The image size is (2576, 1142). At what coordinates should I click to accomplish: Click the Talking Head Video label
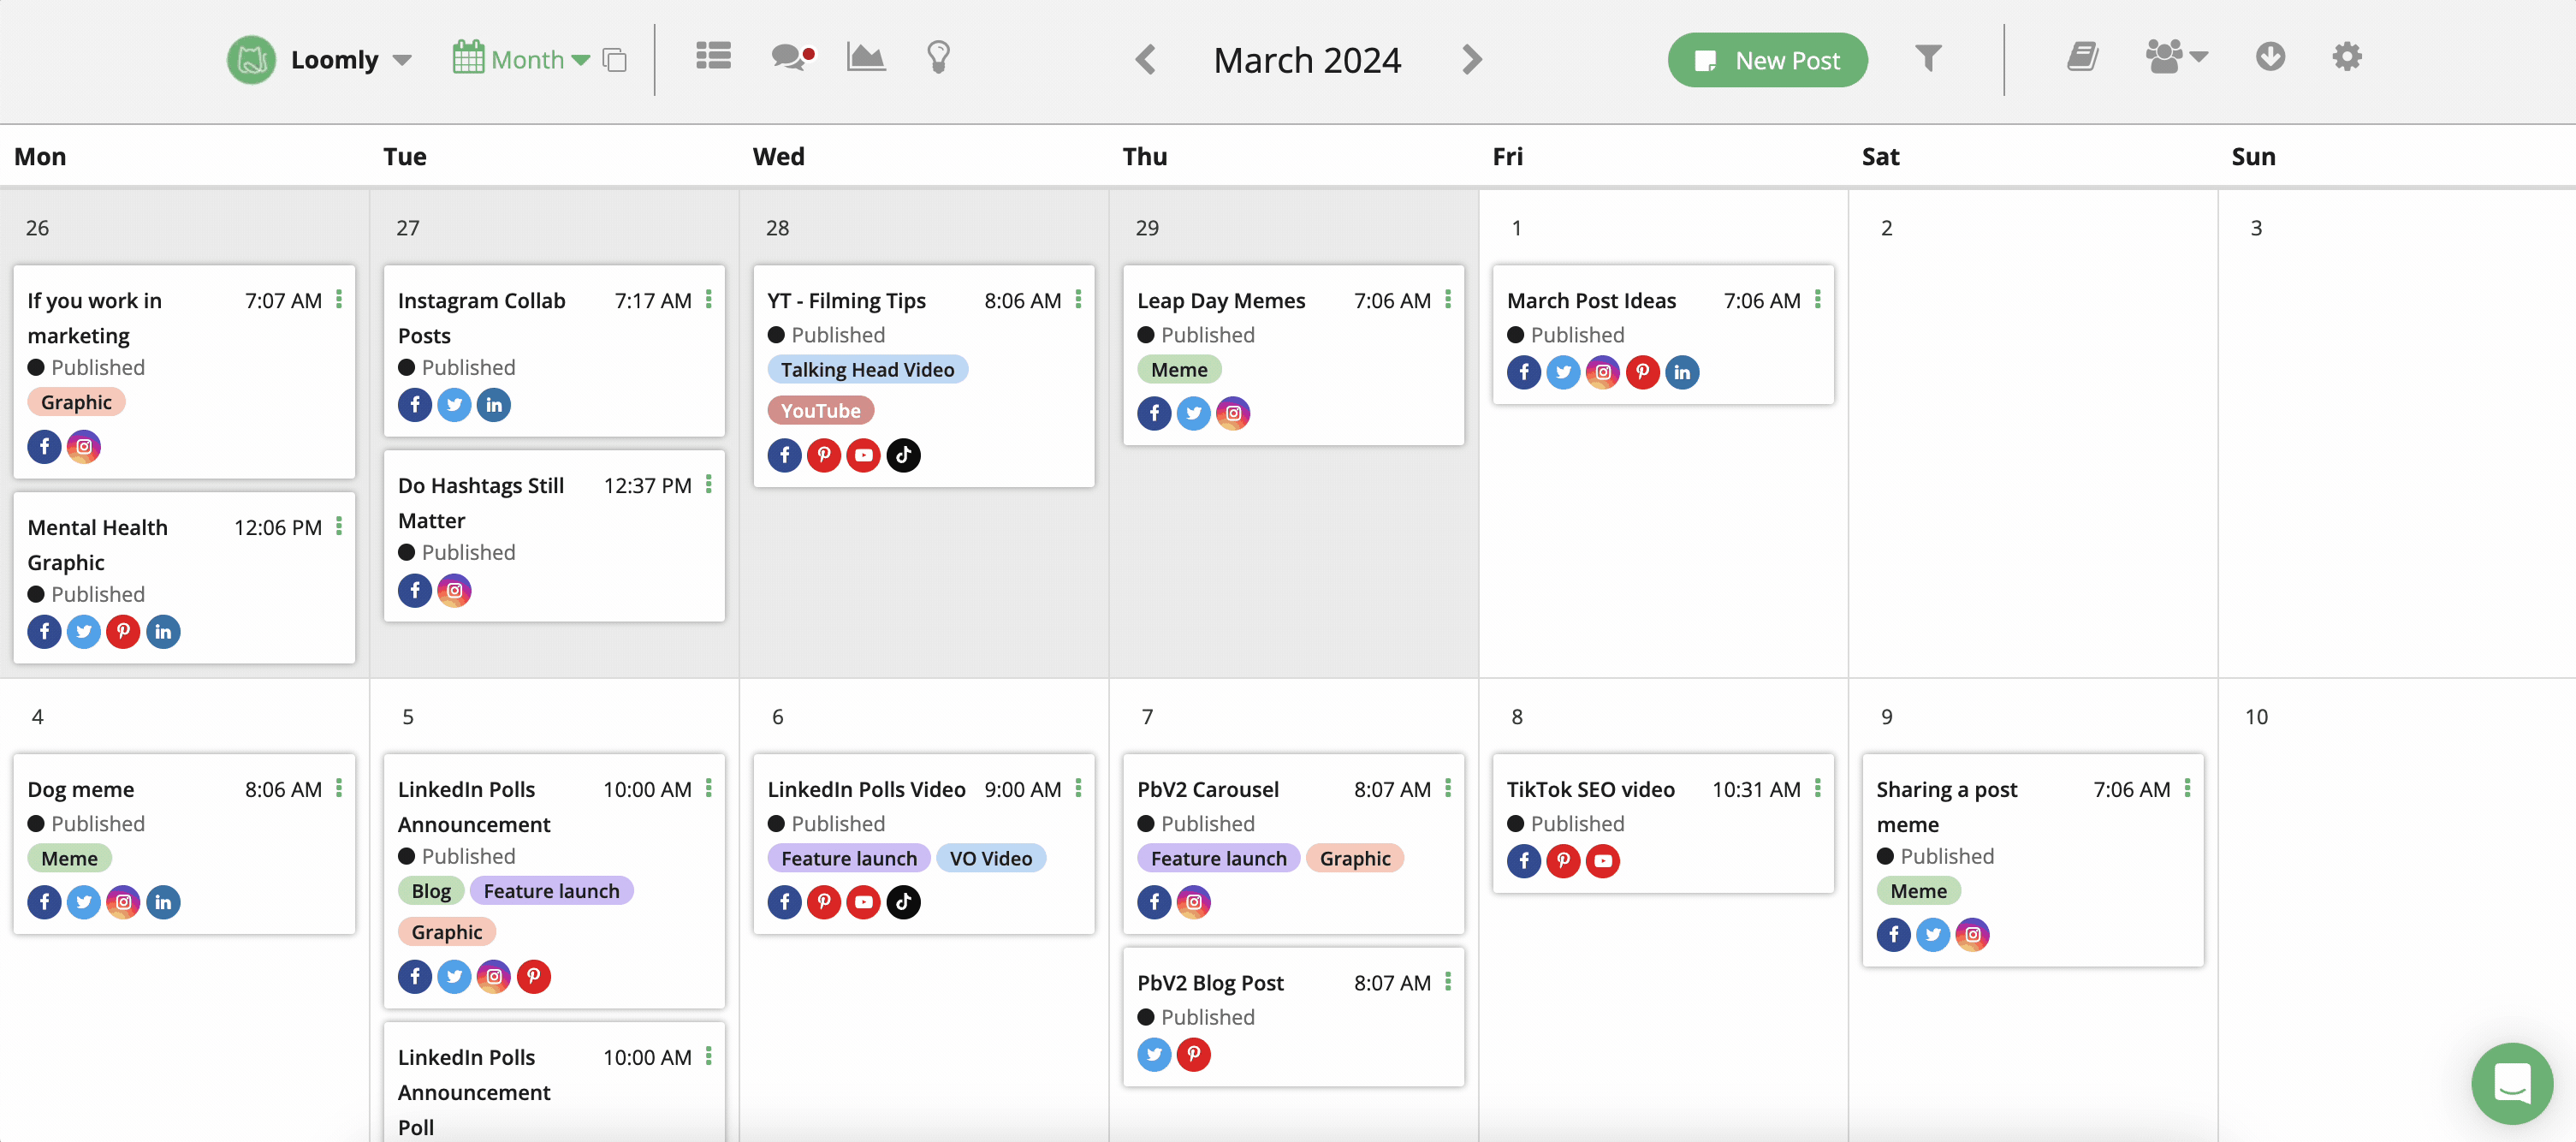[867, 369]
